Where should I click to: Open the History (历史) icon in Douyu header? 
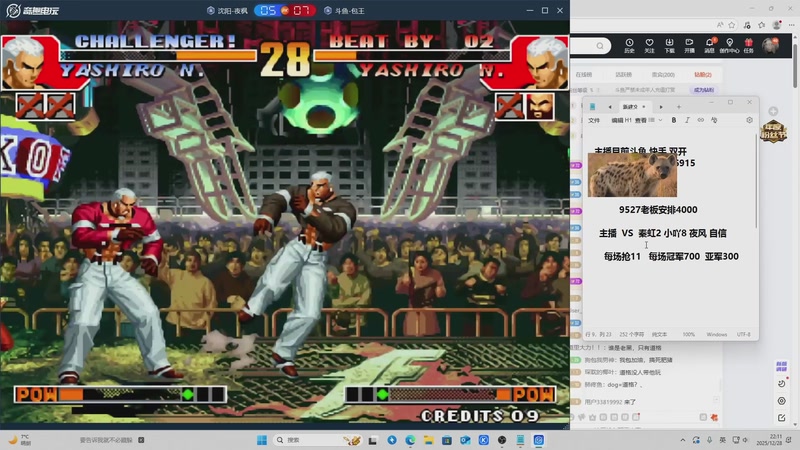[629, 45]
